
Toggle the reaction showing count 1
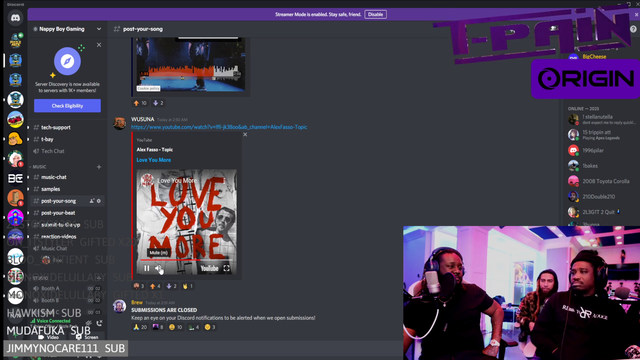coord(187,286)
